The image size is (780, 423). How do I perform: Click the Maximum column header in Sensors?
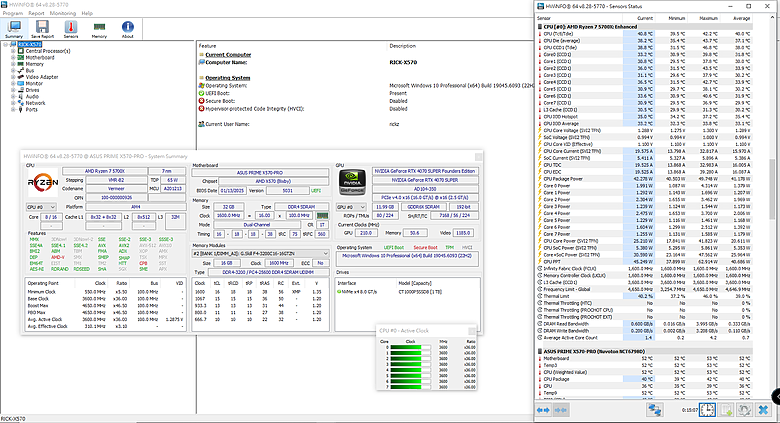click(708, 18)
